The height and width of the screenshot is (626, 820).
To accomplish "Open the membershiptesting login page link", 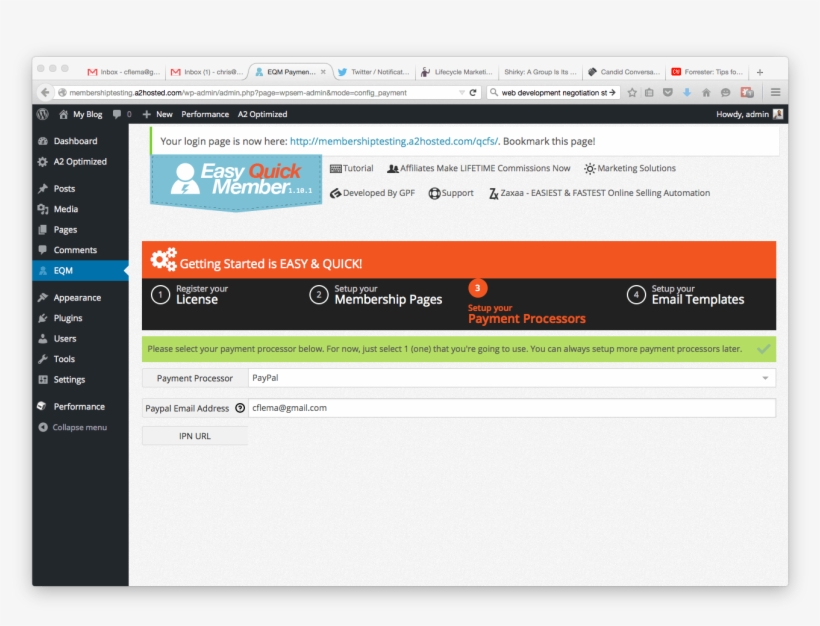I will coord(394,142).
